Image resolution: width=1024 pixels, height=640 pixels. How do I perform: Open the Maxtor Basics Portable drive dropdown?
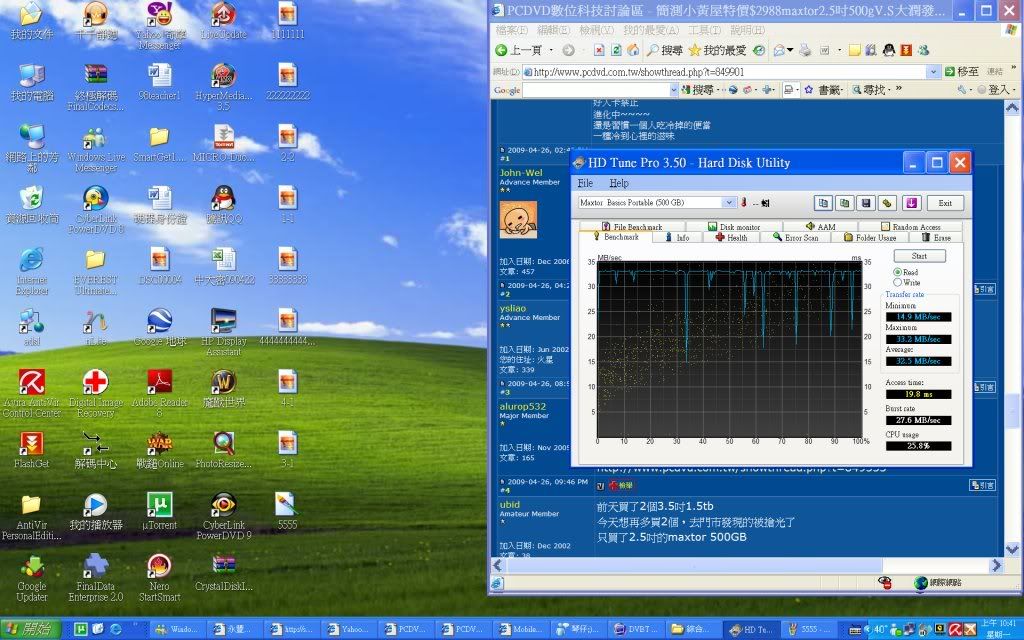click(x=729, y=202)
